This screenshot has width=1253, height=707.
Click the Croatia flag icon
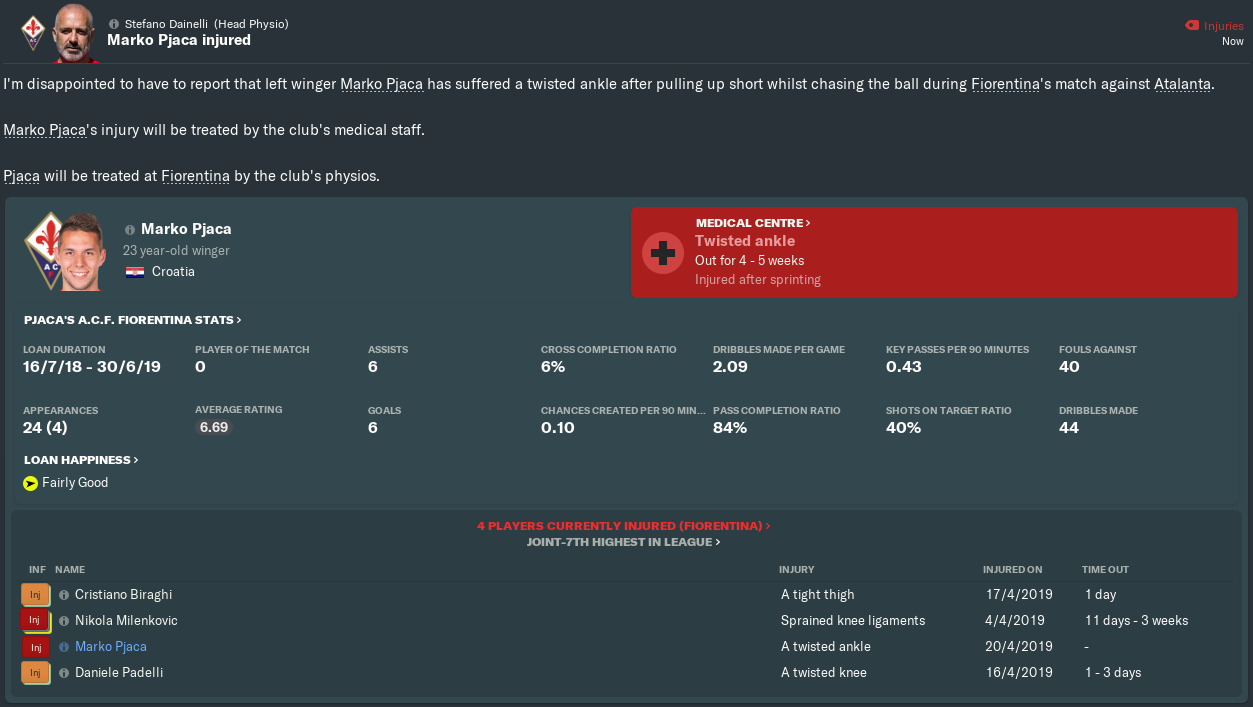[134, 272]
